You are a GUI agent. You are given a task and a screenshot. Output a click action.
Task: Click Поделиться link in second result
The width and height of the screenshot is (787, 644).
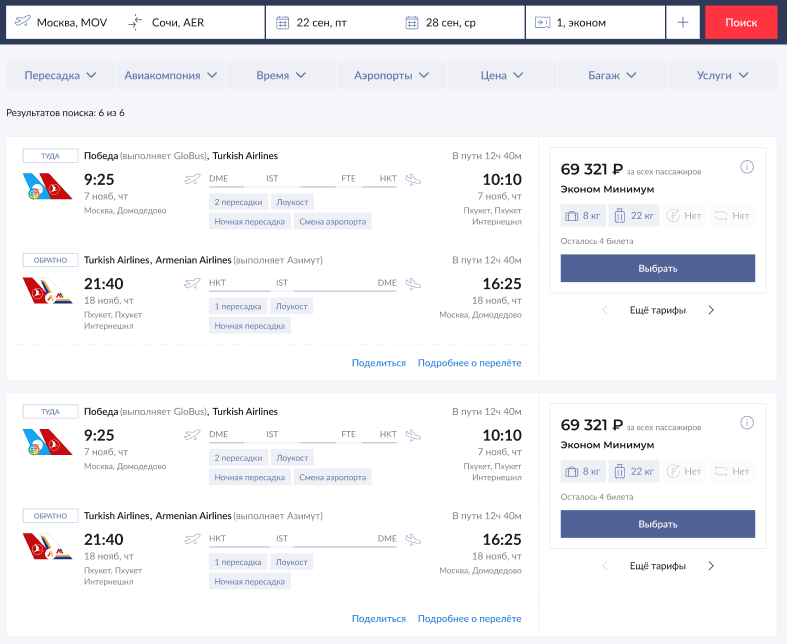[379, 619]
